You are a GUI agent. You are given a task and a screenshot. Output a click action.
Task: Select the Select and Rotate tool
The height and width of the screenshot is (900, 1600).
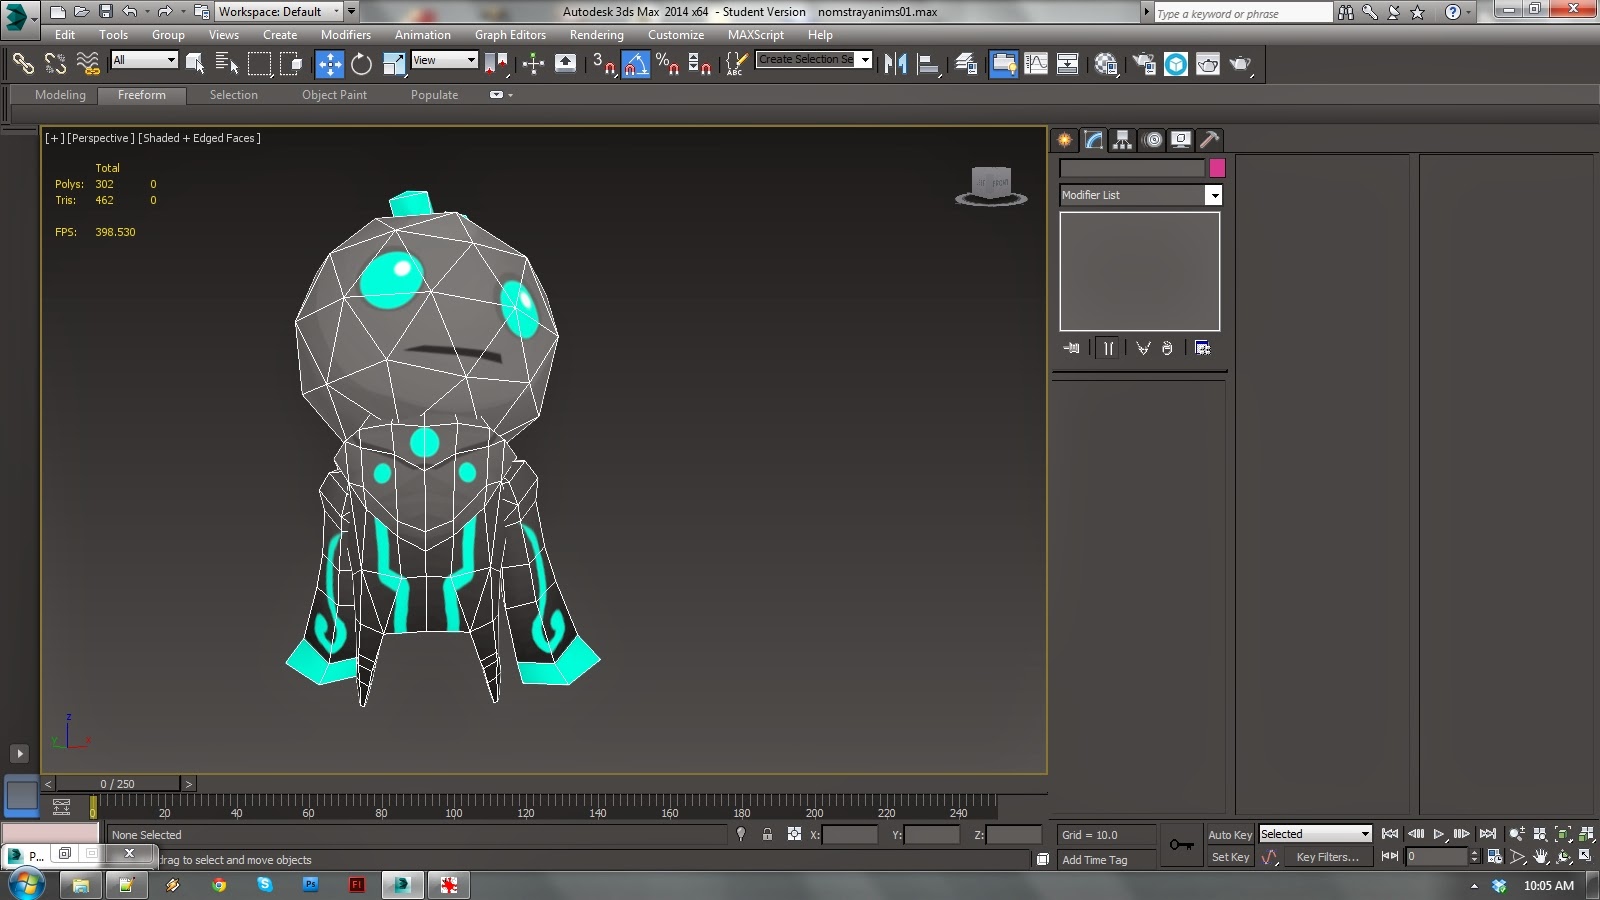pyautogui.click(x=361, y=64)
